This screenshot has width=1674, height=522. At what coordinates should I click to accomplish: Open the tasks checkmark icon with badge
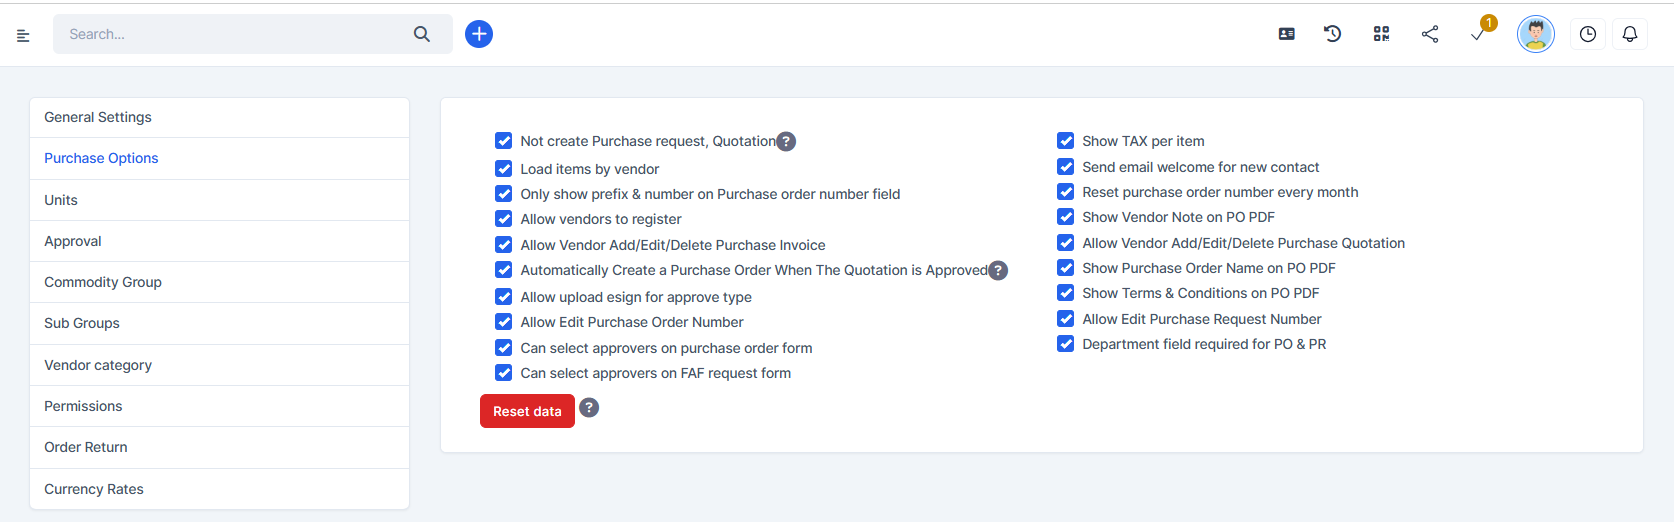(1478, 34)
